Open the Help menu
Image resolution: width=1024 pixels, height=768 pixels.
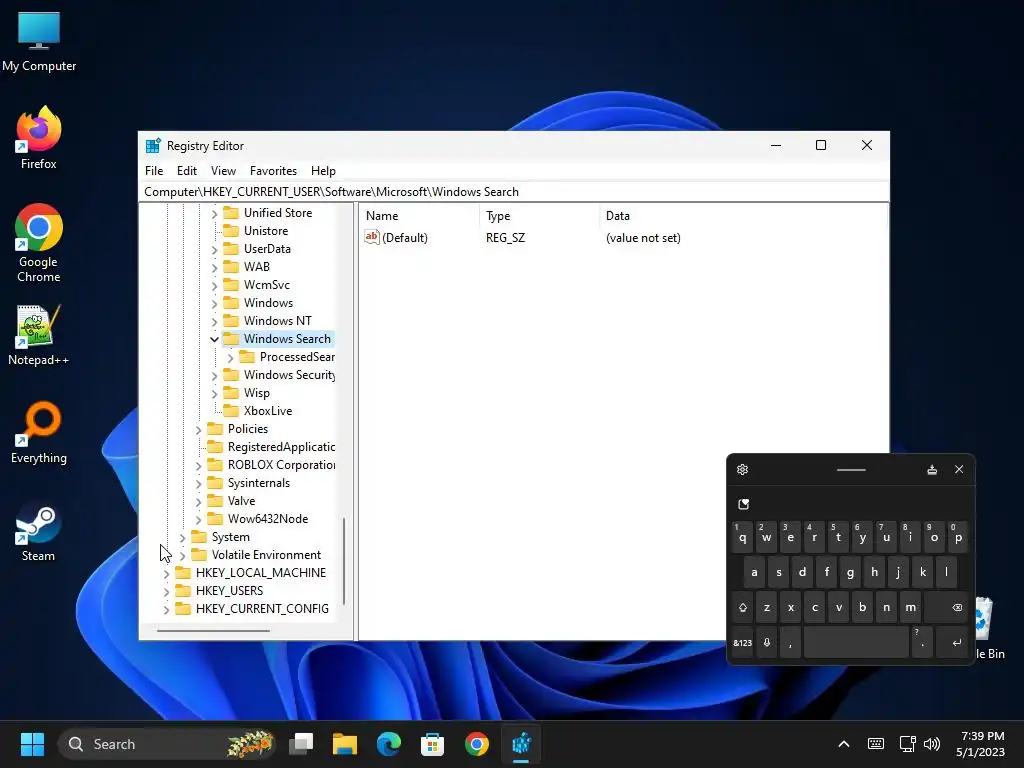tap(323, 170)
